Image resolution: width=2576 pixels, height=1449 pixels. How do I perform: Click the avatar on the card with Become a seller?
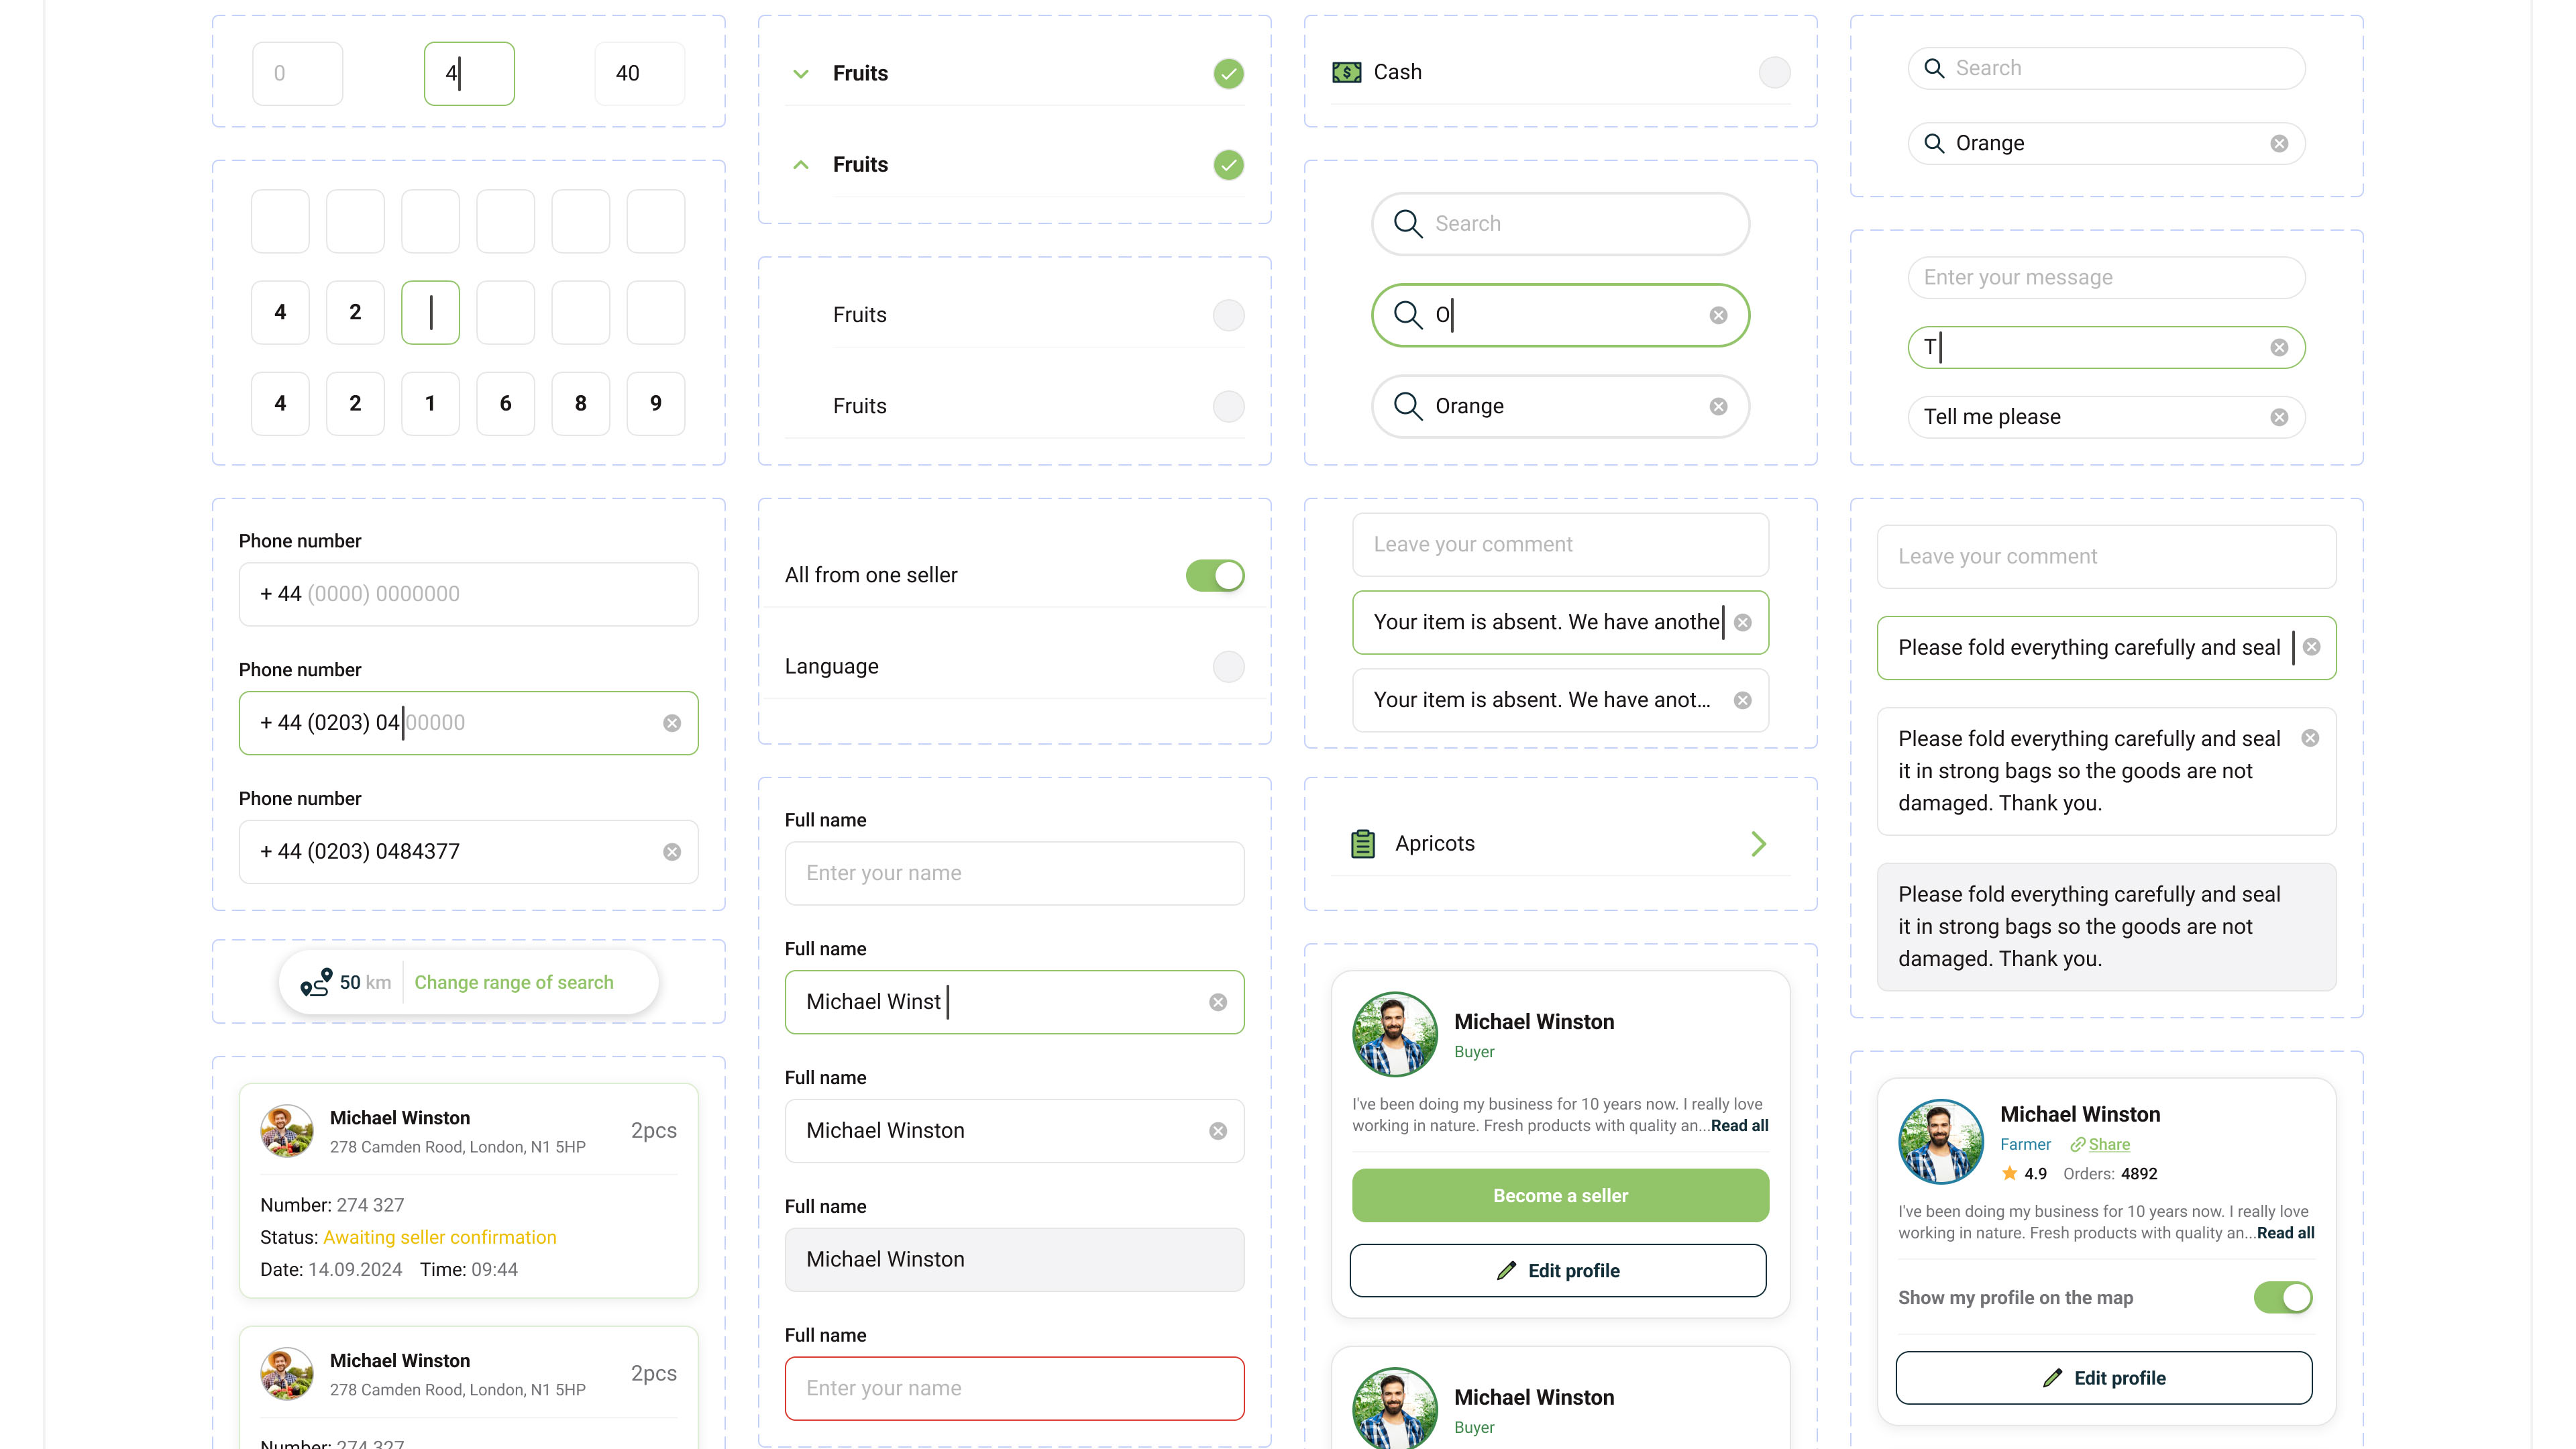pos(1394,1034)
